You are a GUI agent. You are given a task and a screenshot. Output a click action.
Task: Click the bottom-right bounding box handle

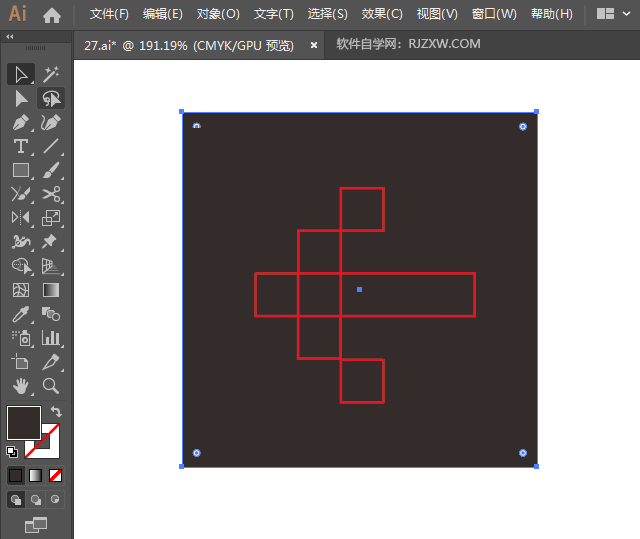[536, 466]
